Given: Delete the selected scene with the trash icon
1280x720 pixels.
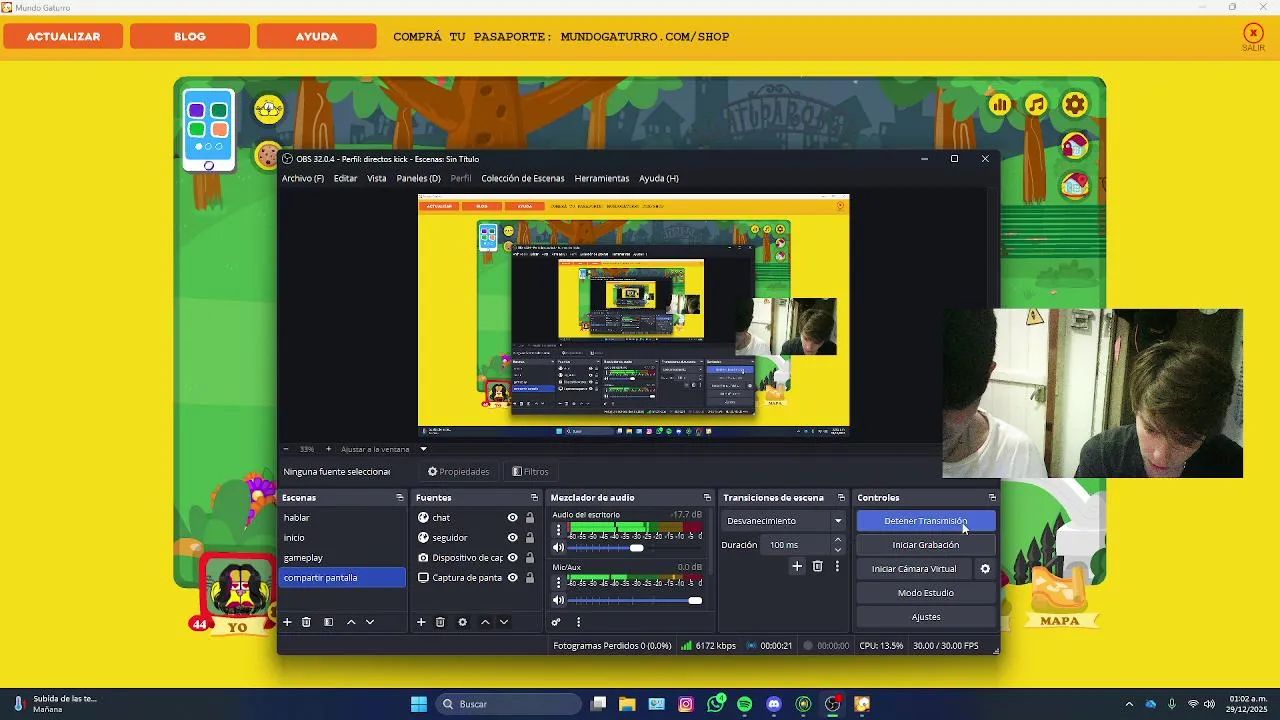Looking at the screenshot, I should tap(307, 622).
